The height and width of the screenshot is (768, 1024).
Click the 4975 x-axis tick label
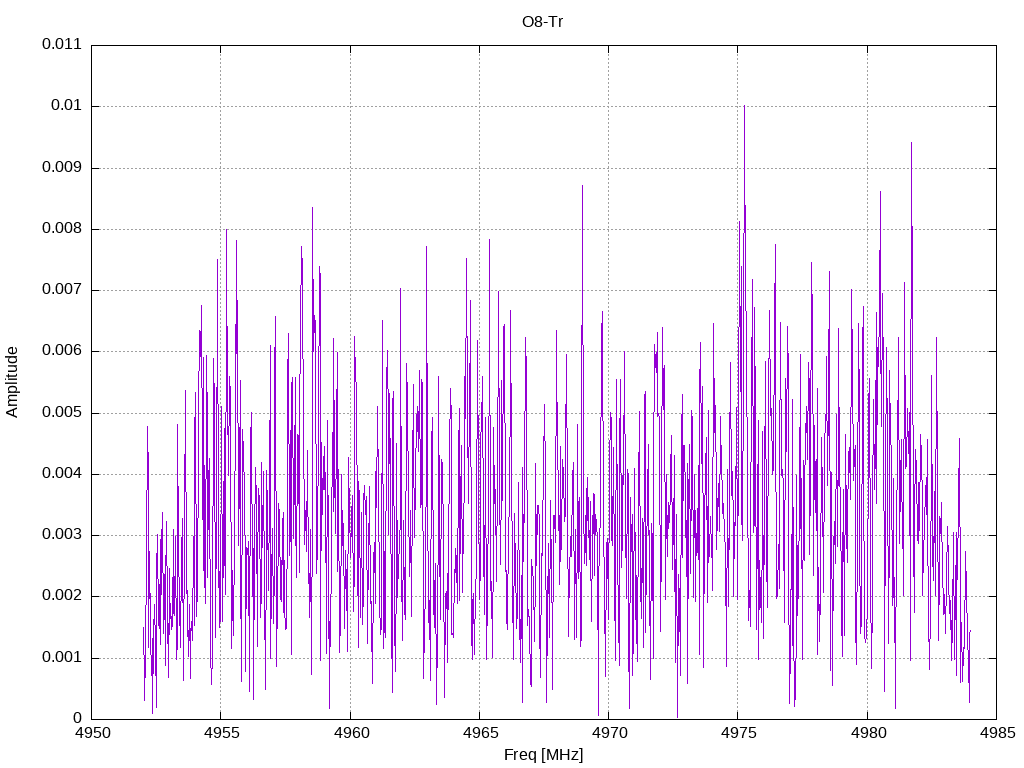739,733
